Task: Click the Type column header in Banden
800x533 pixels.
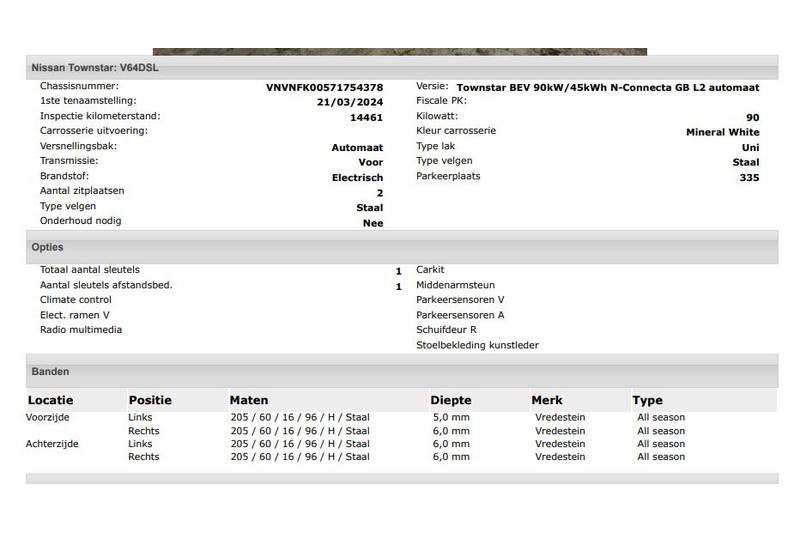Action: point(648,400)
